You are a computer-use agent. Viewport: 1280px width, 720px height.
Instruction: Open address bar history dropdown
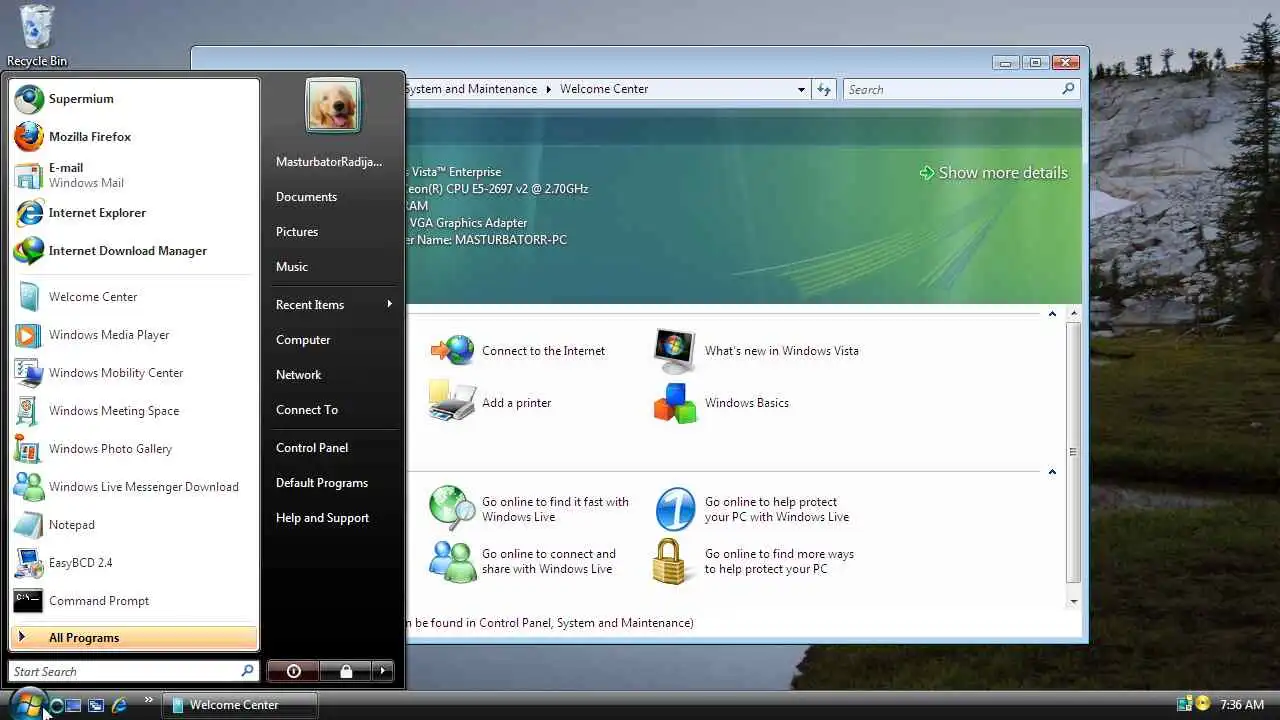[x=801, y=89]
